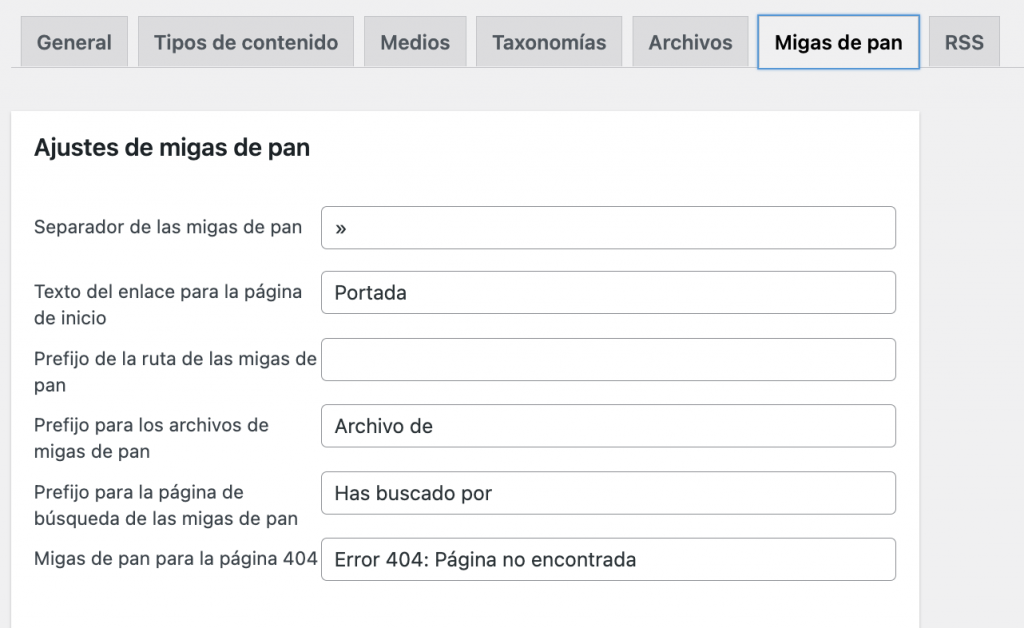Click the Prefijo de la ruta label
1024x628 pixels.
click(174, 359)
